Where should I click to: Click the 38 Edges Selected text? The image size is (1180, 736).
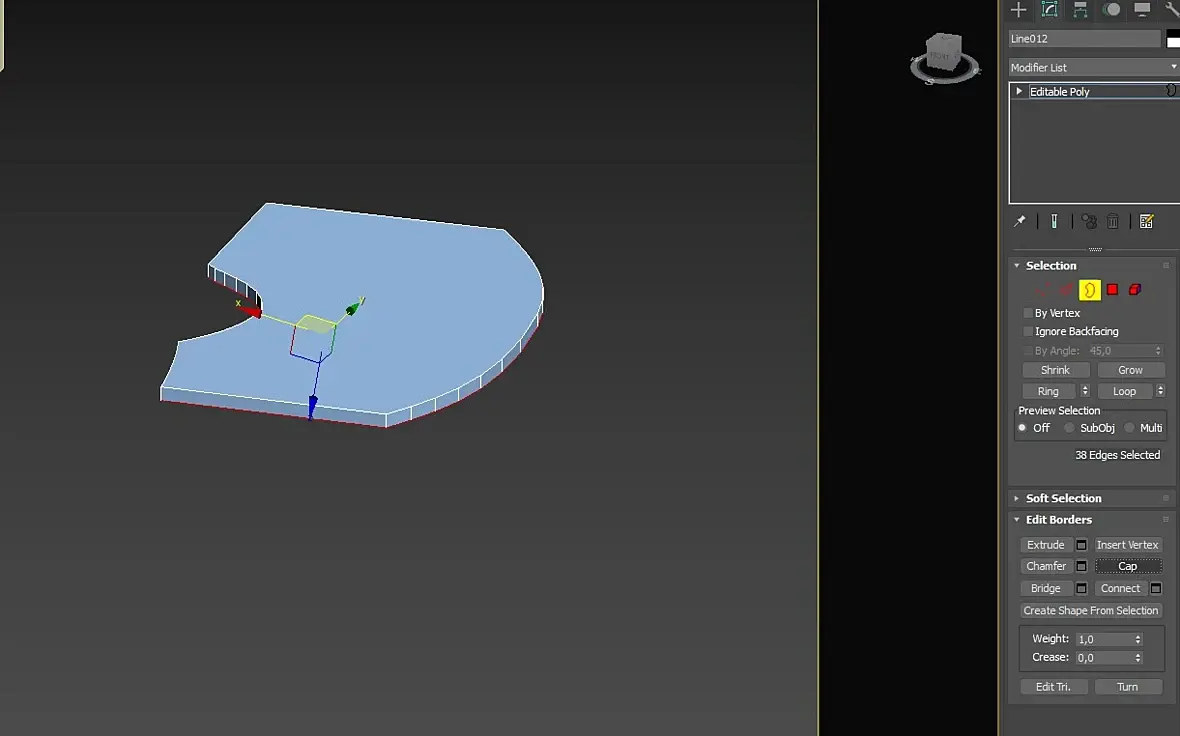tap(1118, 455)
